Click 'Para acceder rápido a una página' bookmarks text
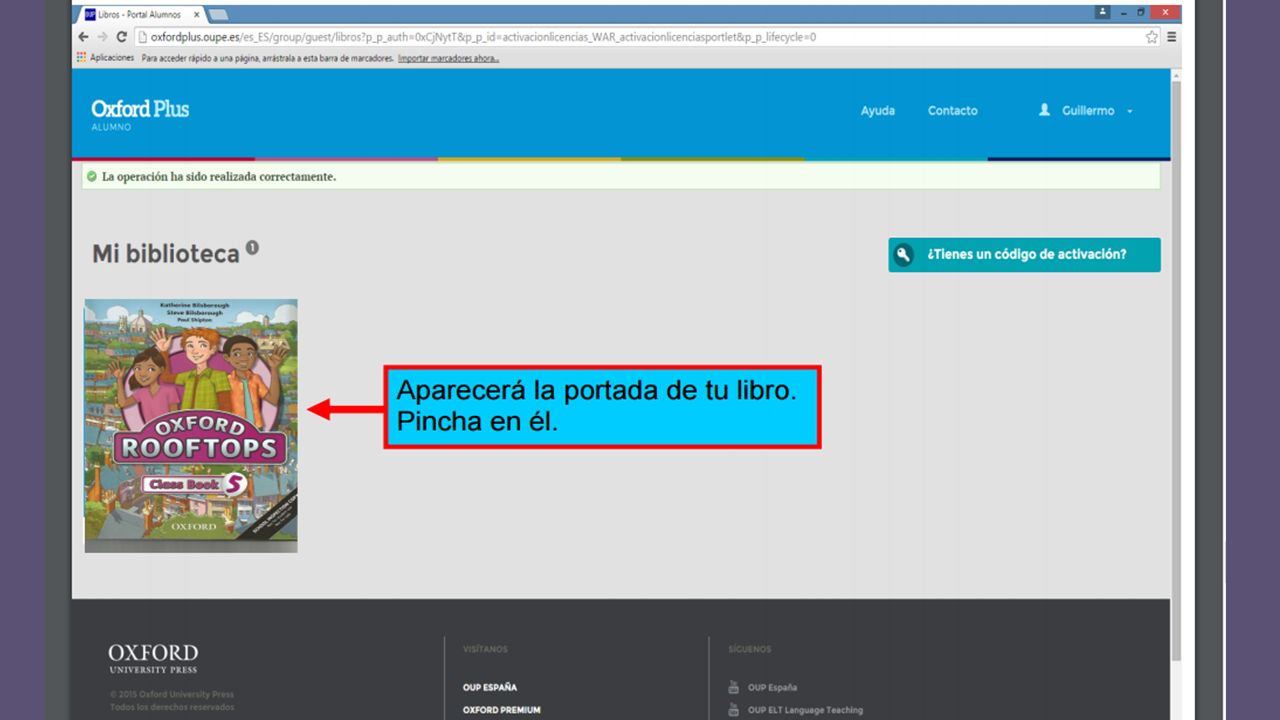This screenshot has height=720, width=1280. click(267, 58)
